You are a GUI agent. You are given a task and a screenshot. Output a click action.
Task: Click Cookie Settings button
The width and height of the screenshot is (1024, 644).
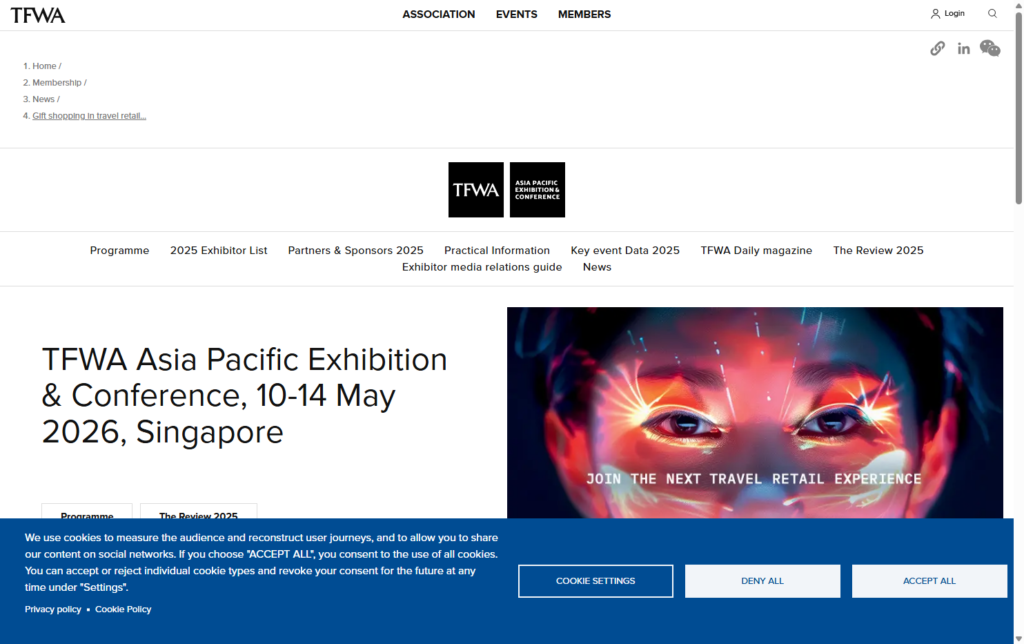(595, 581)
